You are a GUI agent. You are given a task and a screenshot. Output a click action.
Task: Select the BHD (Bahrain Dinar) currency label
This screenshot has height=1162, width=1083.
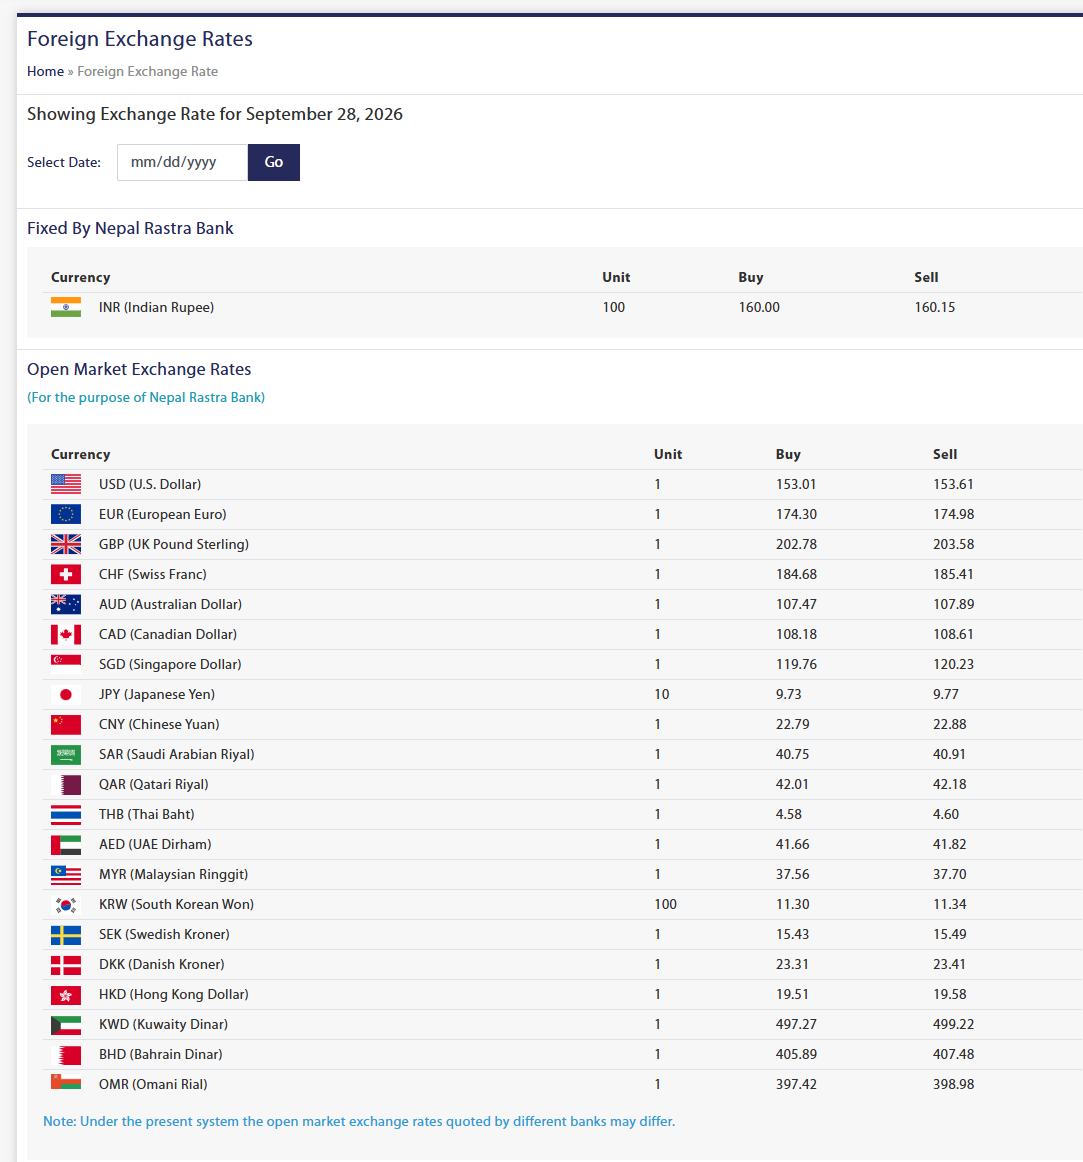click(x=161, y=1054)
